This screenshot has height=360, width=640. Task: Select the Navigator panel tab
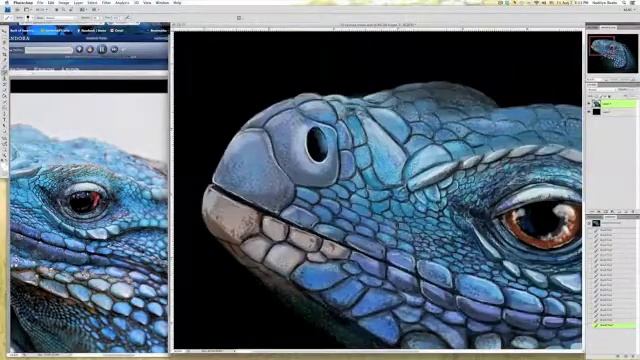608,27
